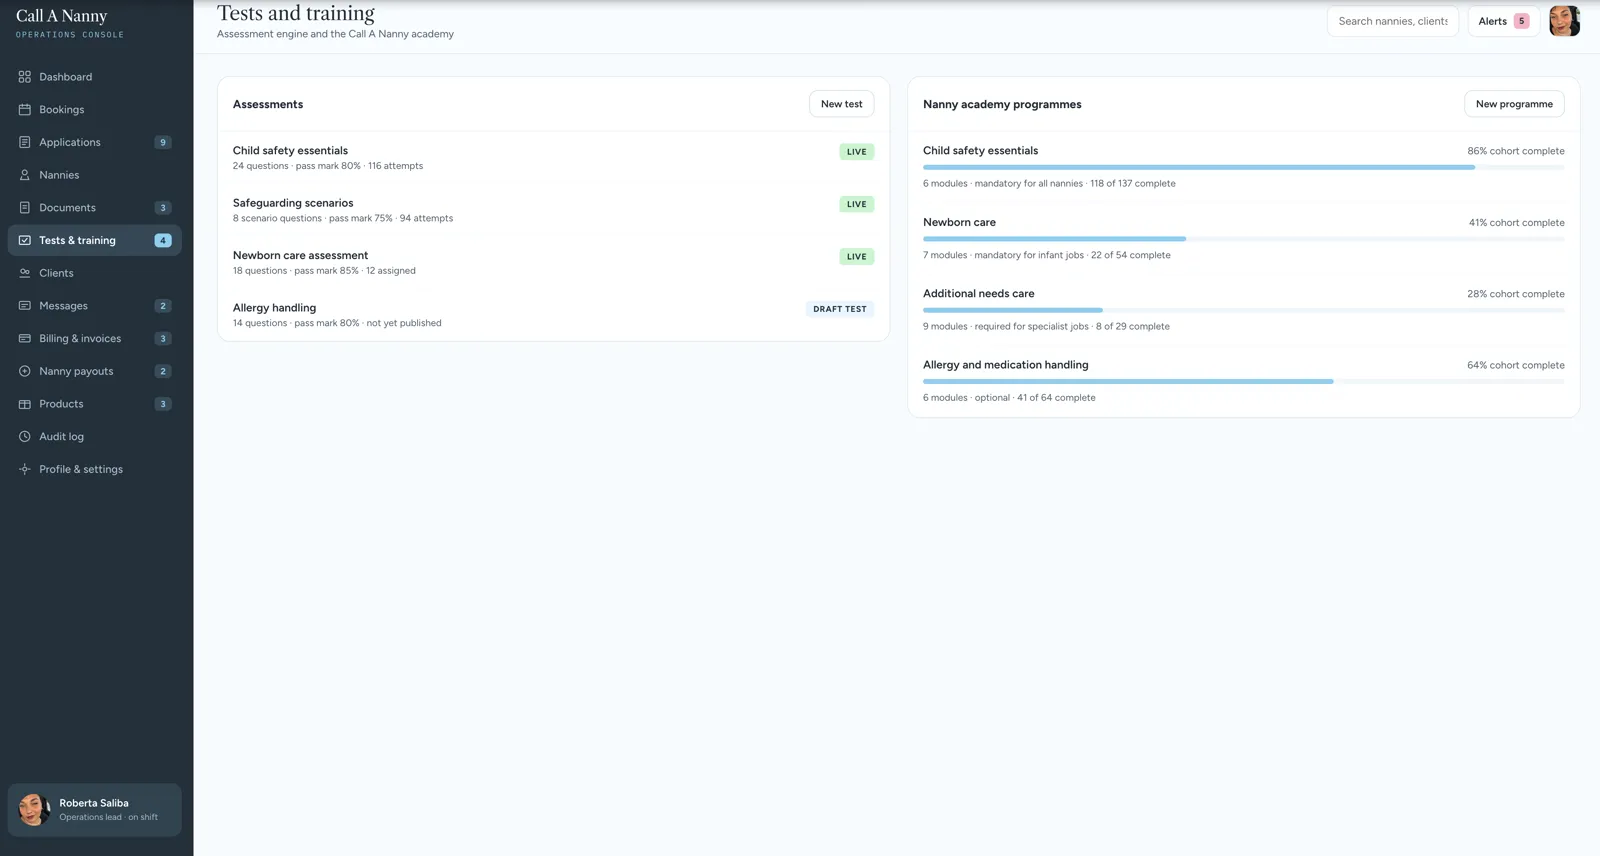Click the Call A Nanny logo
Viewport: 1600px width, 856px height.
[x=61, y=16]
